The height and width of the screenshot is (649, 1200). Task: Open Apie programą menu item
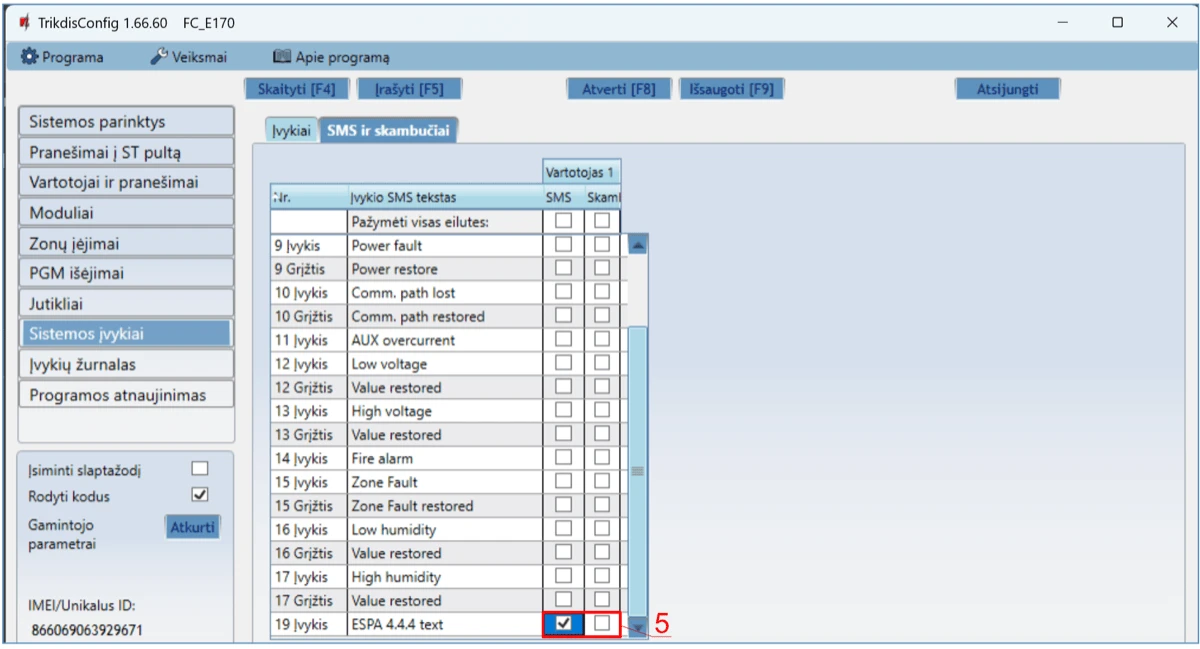[x=331, y=57]
